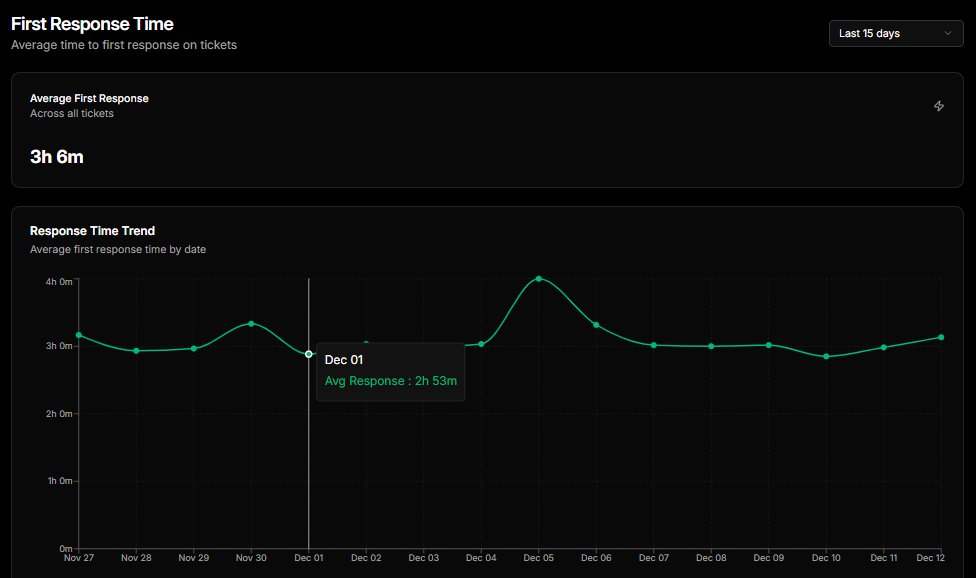Select the Dec 09 data point

pos(769,345)
